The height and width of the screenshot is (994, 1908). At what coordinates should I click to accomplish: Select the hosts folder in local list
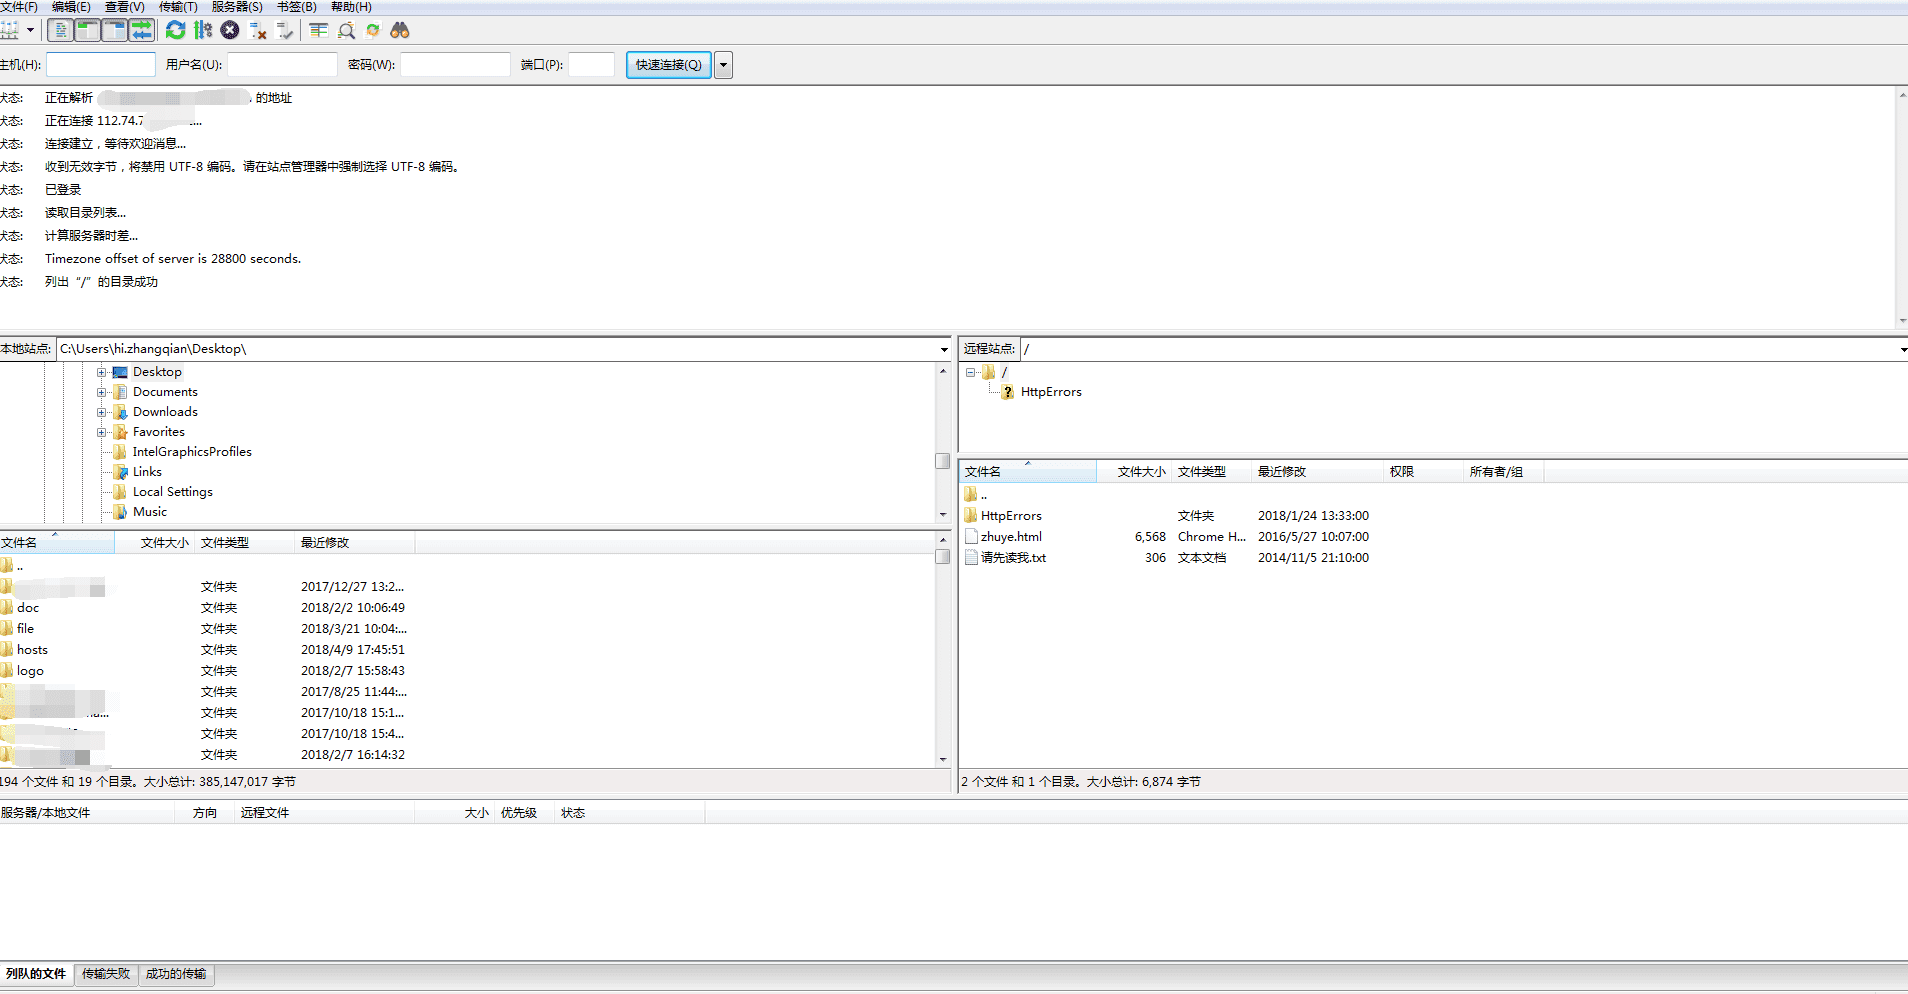(x=32, y=650)
